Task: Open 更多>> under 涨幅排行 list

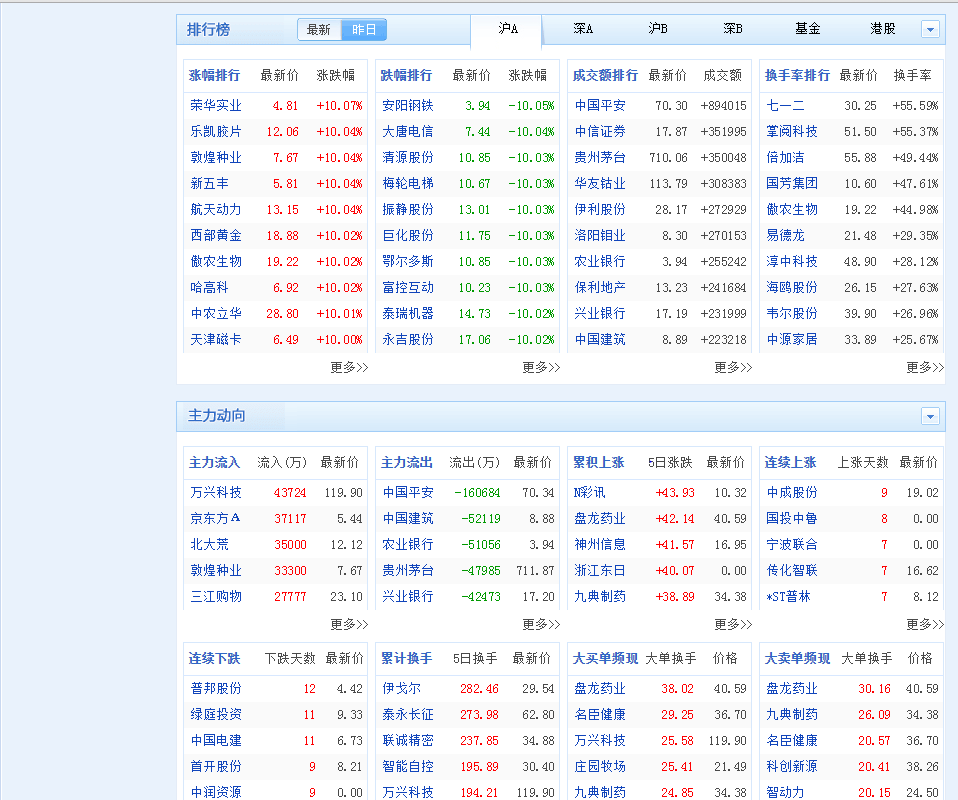Action: tap(349, 367)
